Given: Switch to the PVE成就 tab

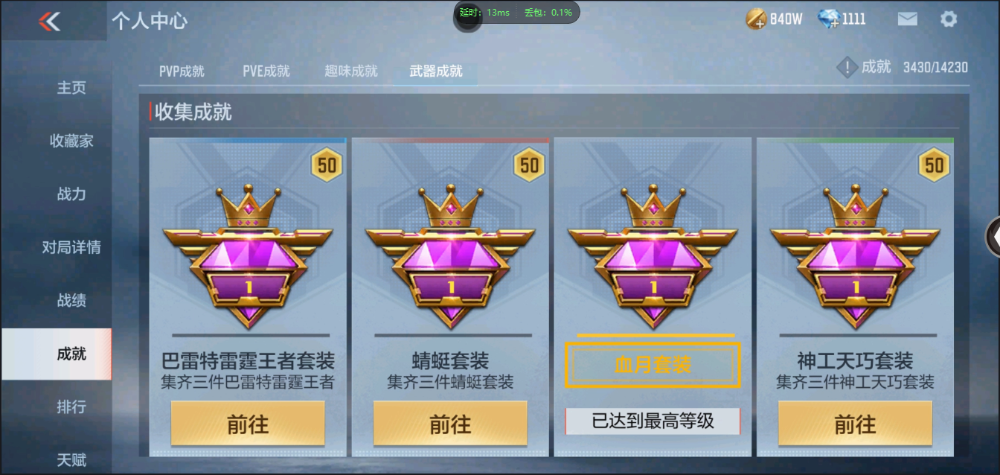Looking at the screenshot, I should (x=266, y=71).
